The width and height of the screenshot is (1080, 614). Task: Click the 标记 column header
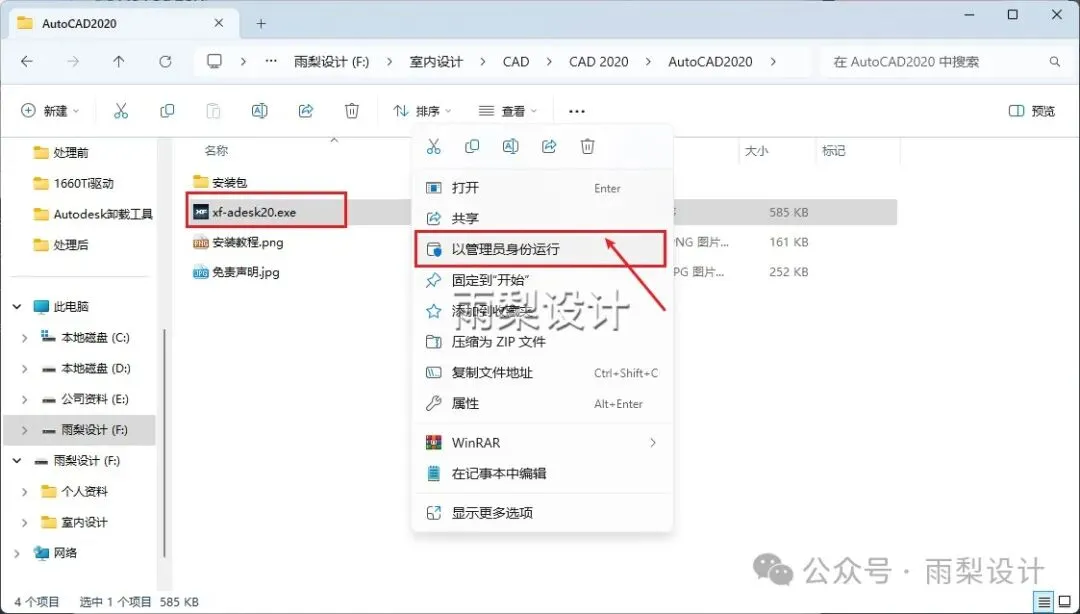(x=833, y=150)
